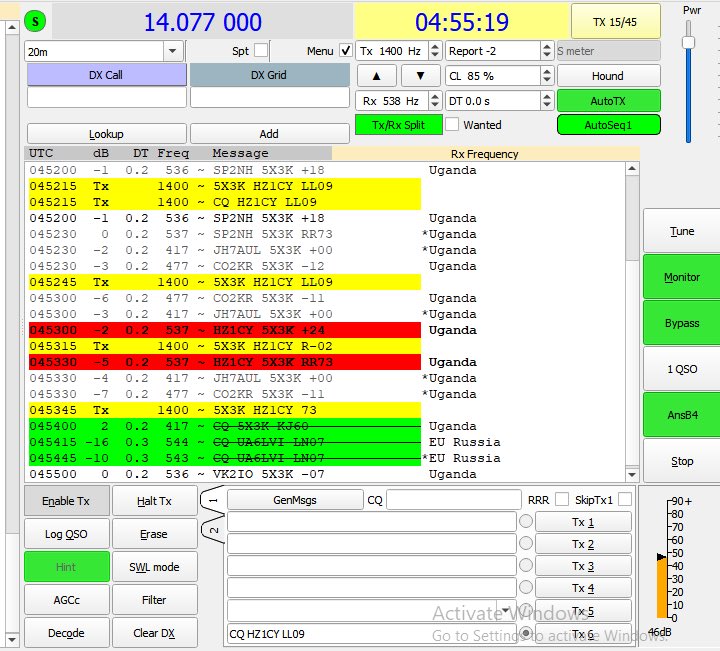Adjust the DT 0.0 s spinner arrows
Viewport: 720px width, 651px height.
click(x=546, y=101)
